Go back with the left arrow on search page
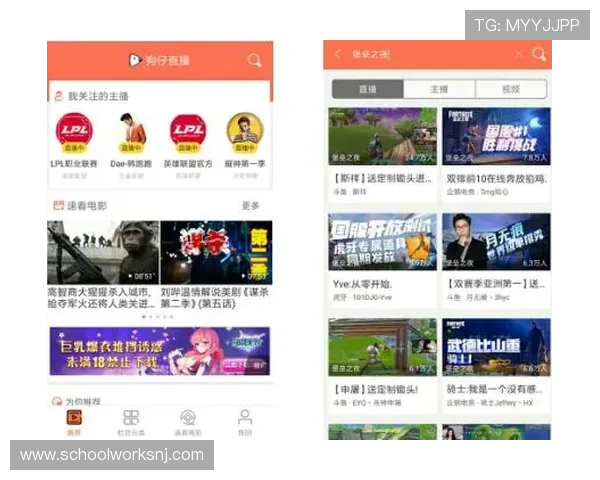 [x=337, y=54]
